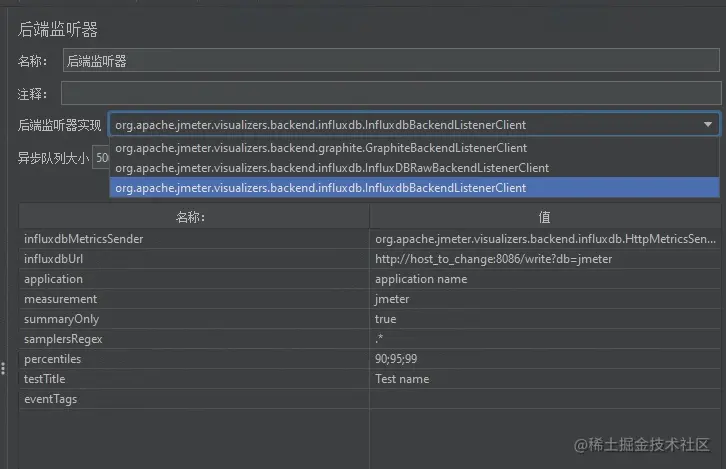
Task: Edit the 'application name' value cell
Action: coord(545,279)
